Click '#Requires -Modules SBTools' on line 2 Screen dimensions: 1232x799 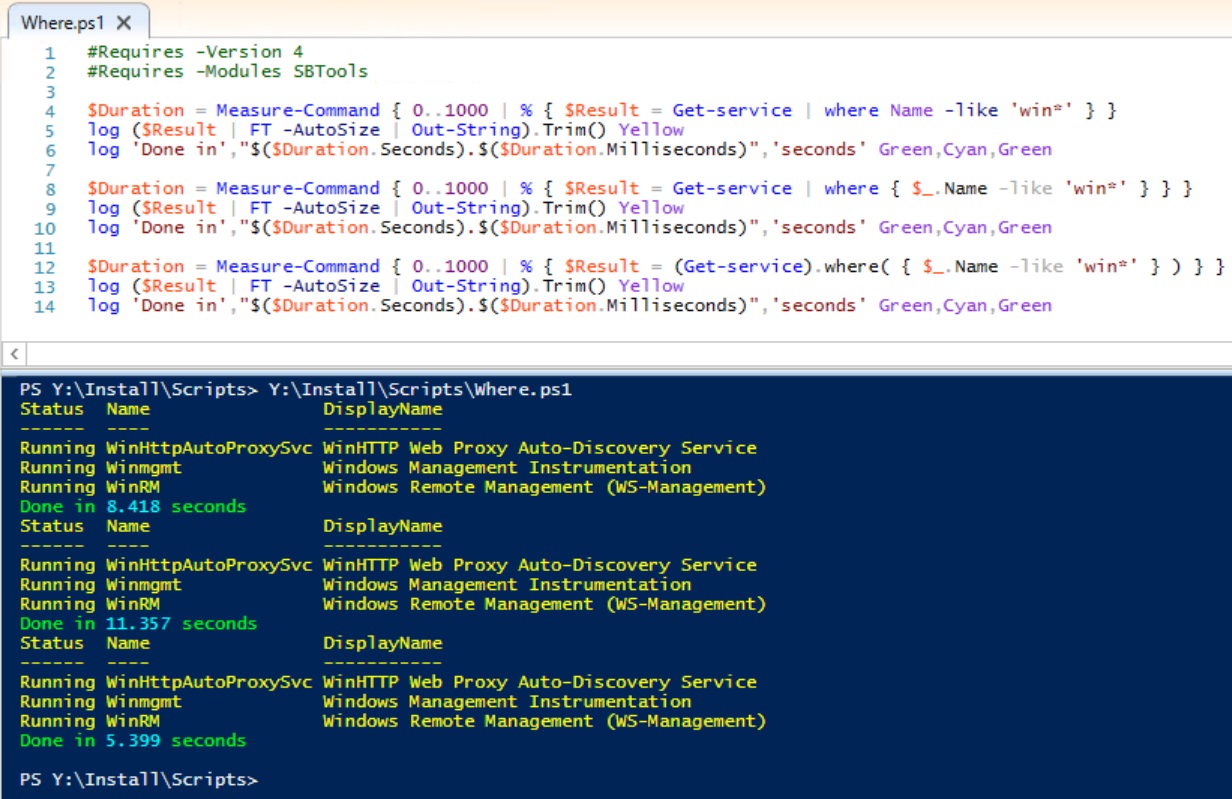click(227, 71)
